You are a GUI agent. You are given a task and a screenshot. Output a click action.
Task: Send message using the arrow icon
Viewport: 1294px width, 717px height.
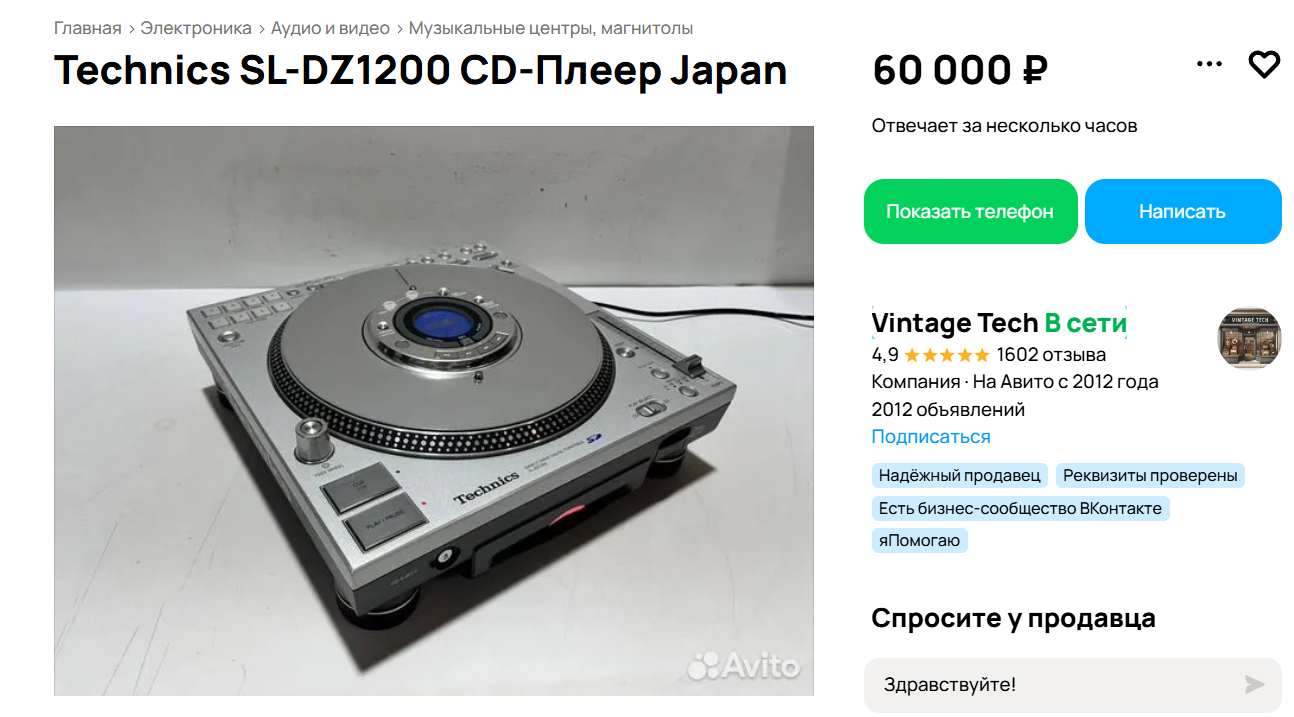click(x=1254, y=685)
